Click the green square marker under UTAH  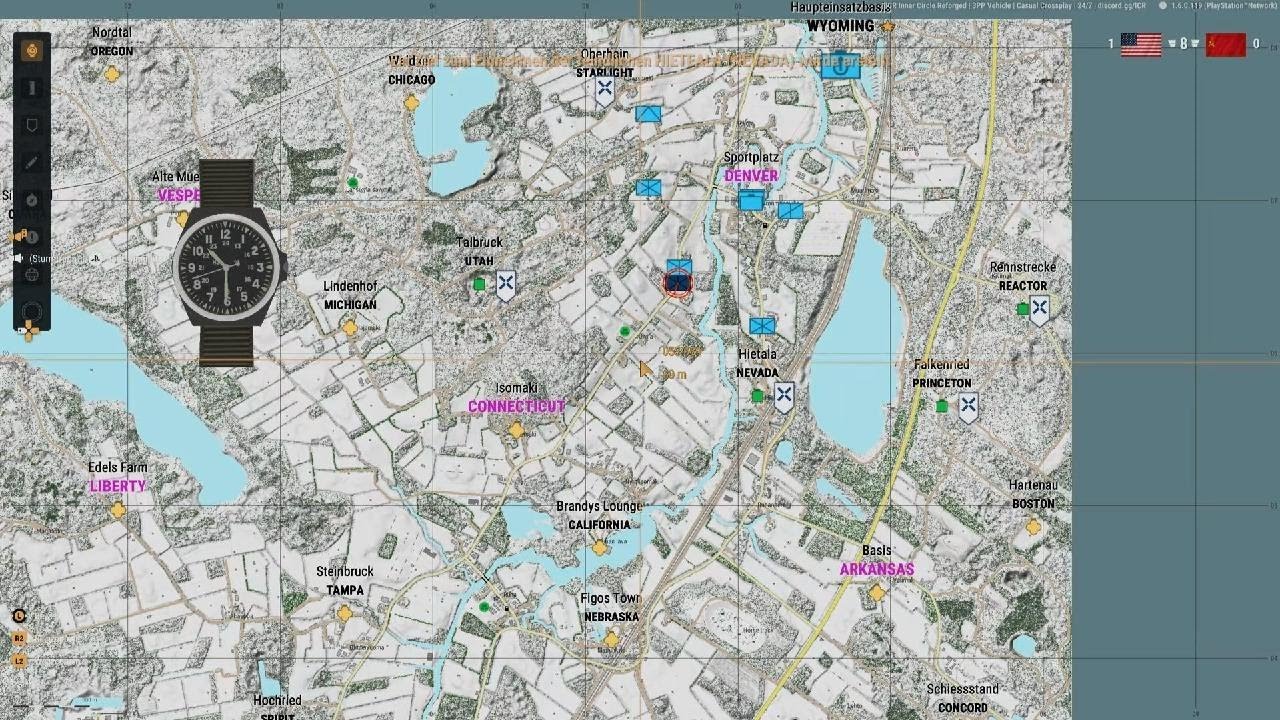pos(479,285)
